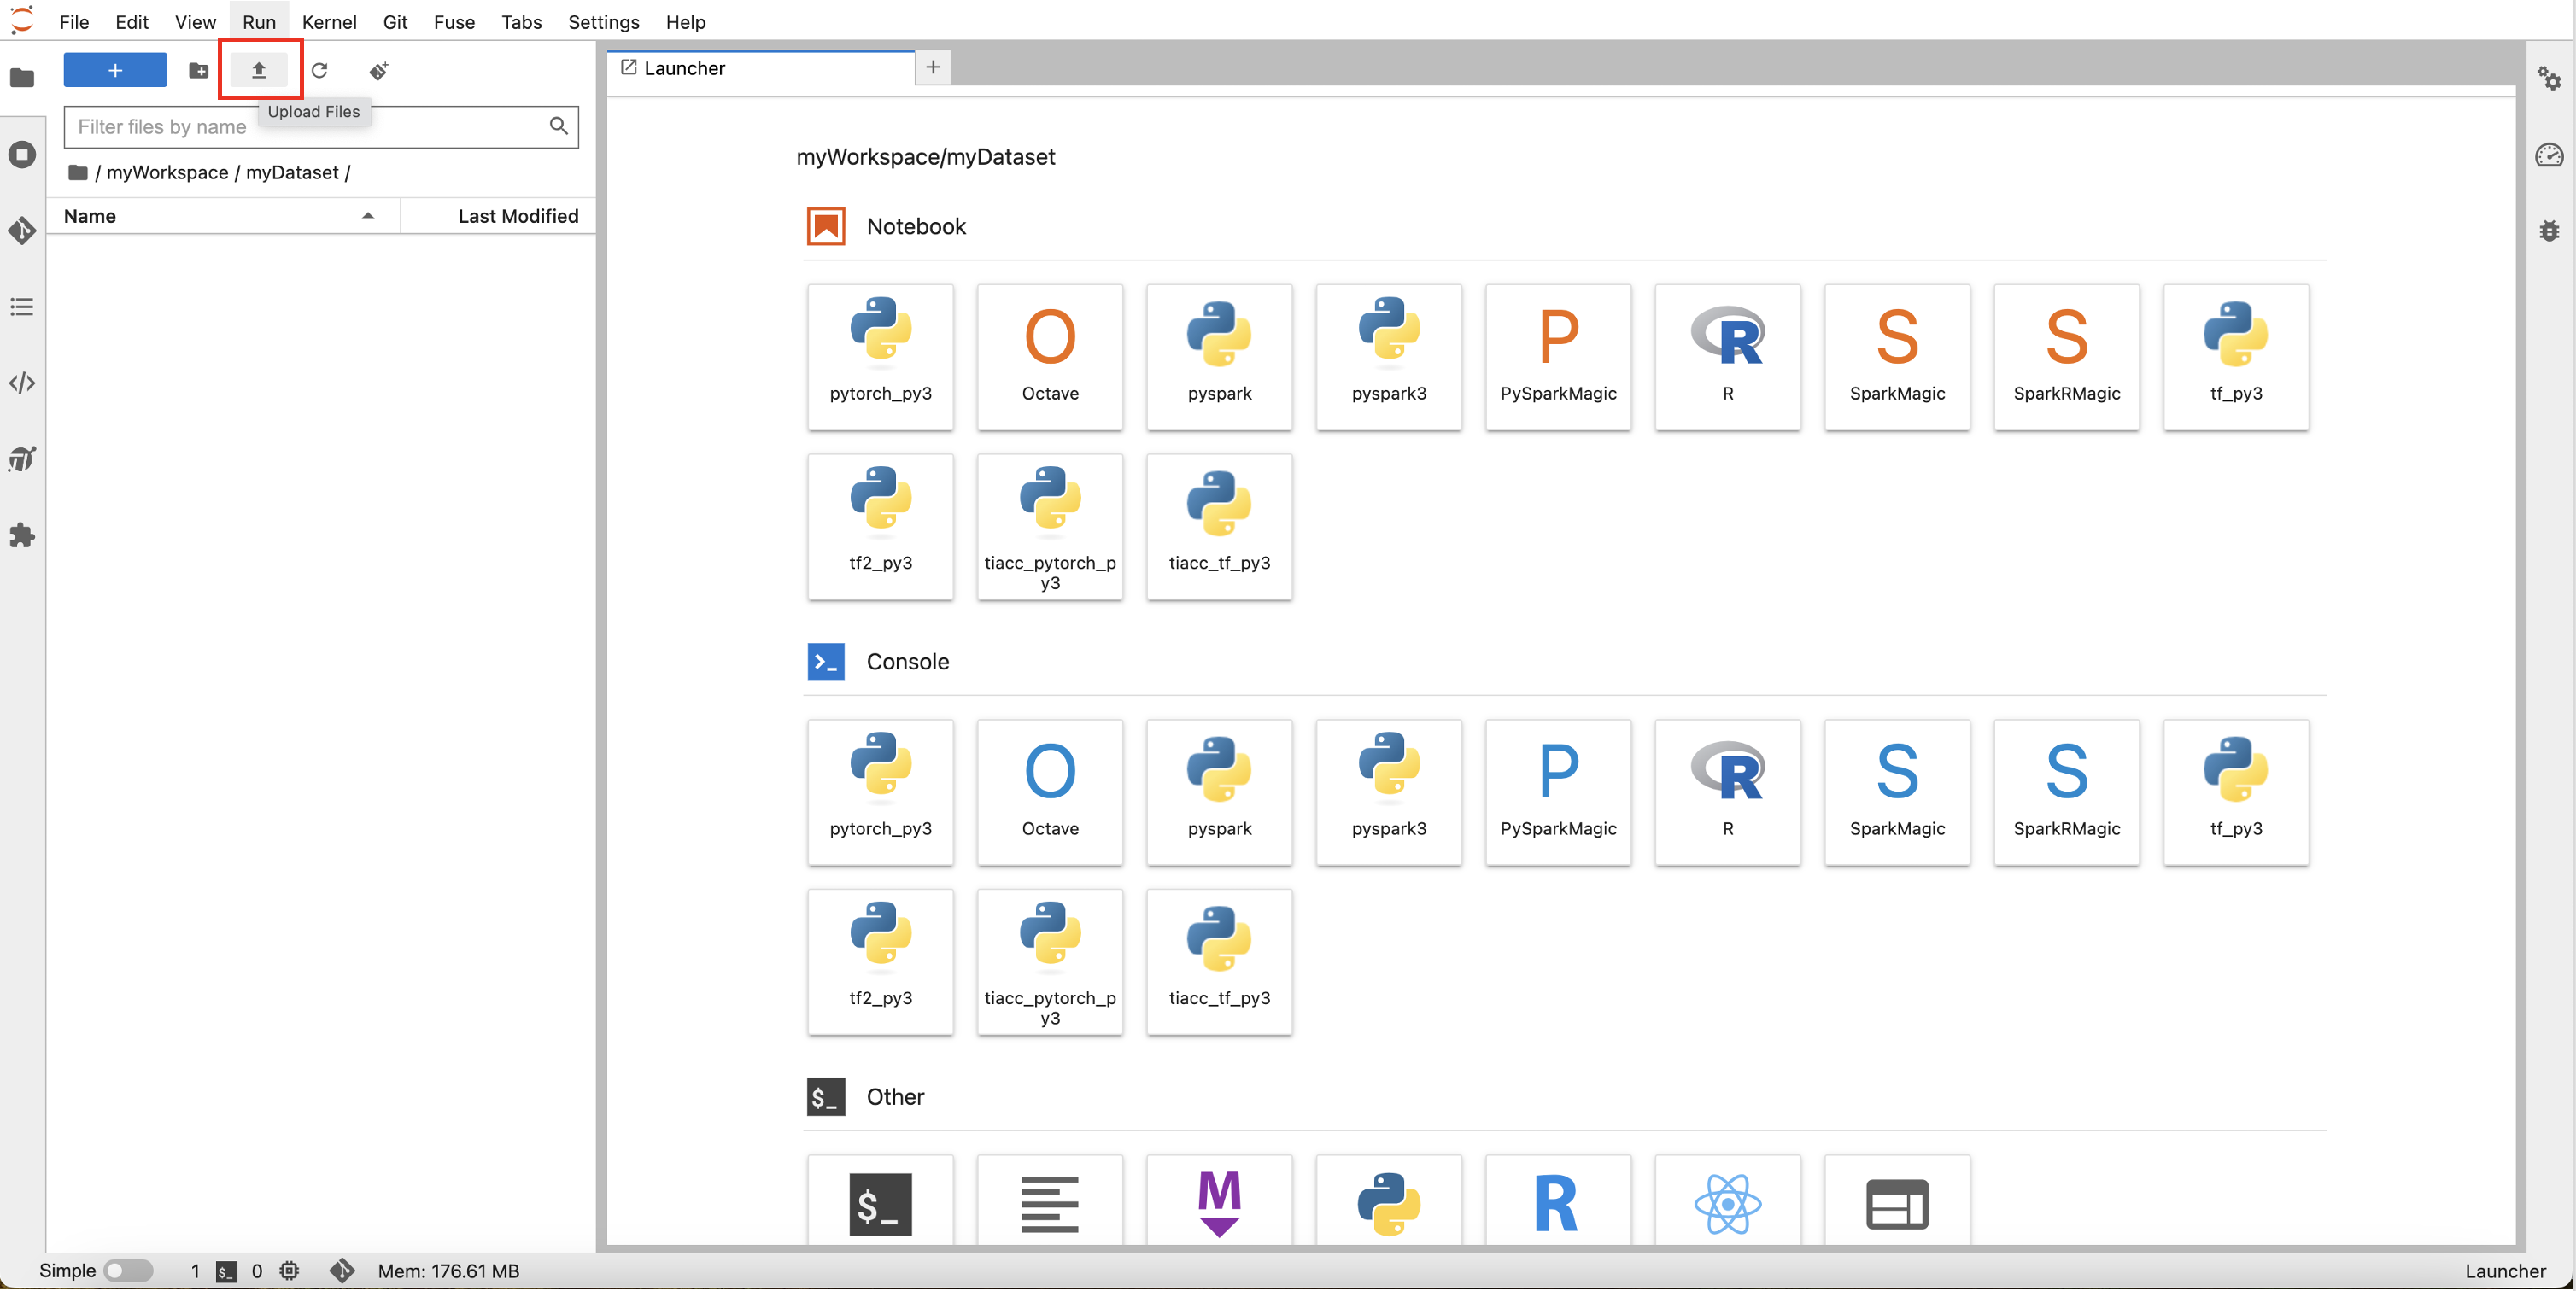The width and height of the screenshot is (2576, 1291).
Task: Launch an Octave notebook
Action: 1049,356
